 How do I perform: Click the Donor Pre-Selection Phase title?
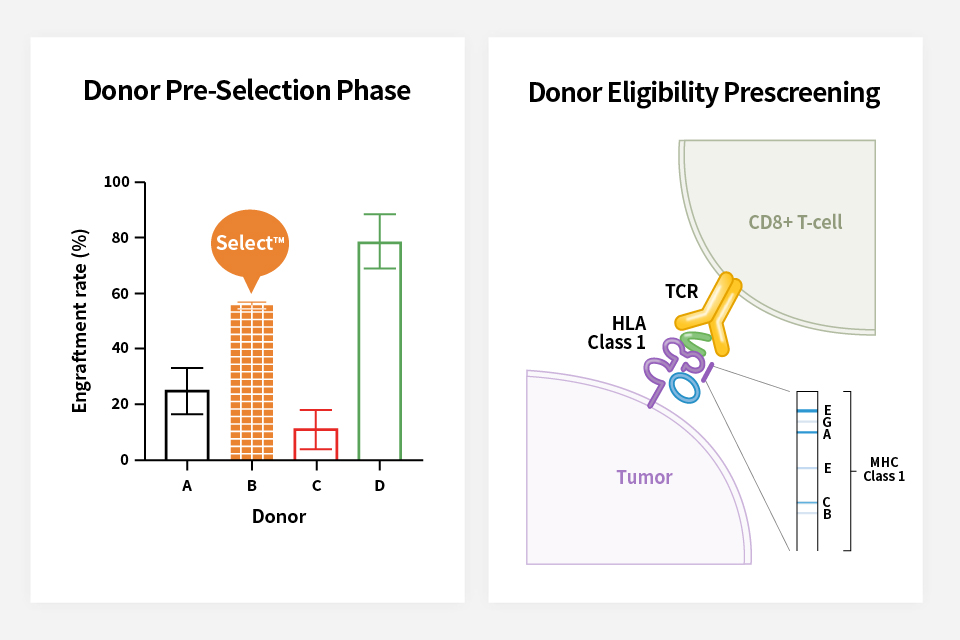point(247,91)
